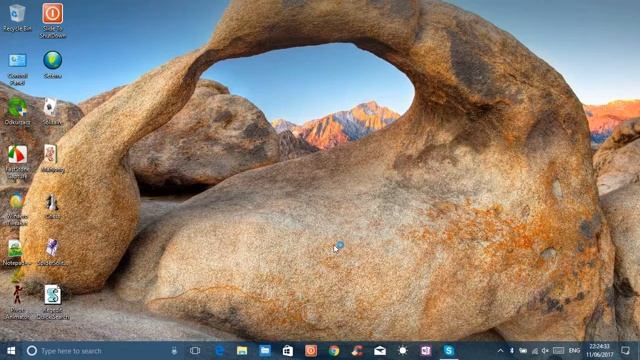Click the Cortana circle in the search box
The image size is (640, 360).
coord(31,351)
